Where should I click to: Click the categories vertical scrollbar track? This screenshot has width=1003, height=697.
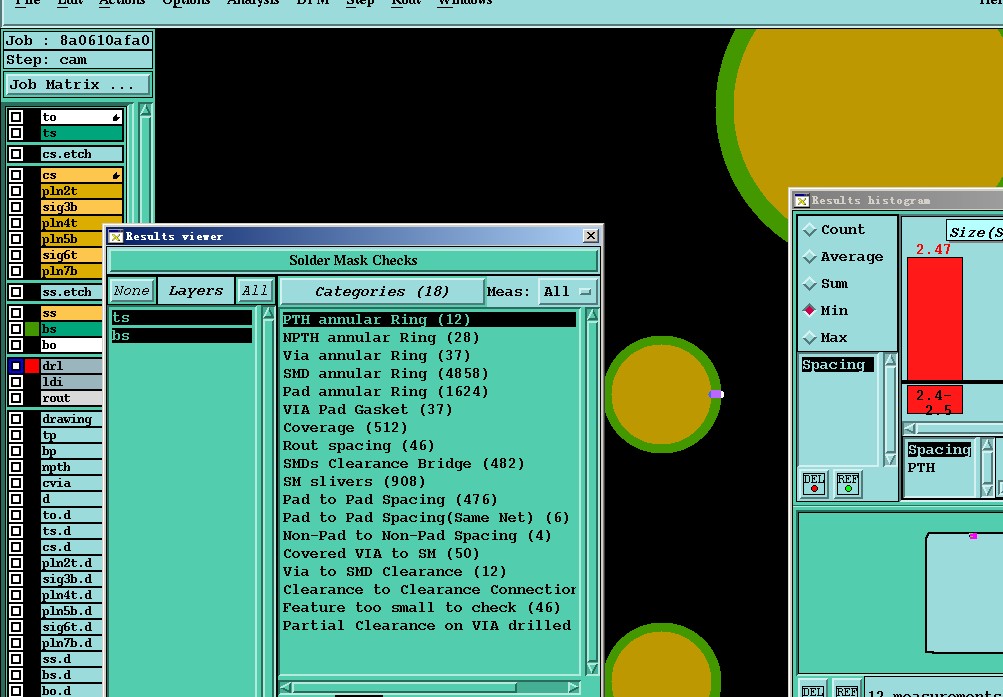point(592,491)
